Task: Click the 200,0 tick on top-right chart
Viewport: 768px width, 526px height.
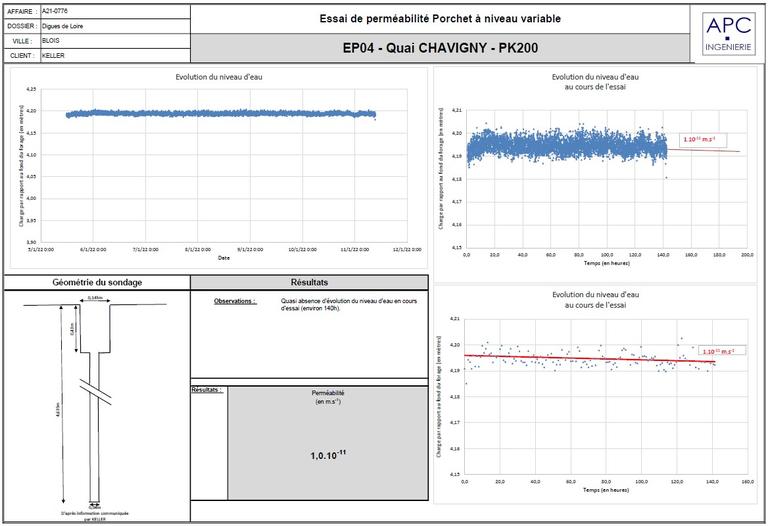Action: [747, 255]
